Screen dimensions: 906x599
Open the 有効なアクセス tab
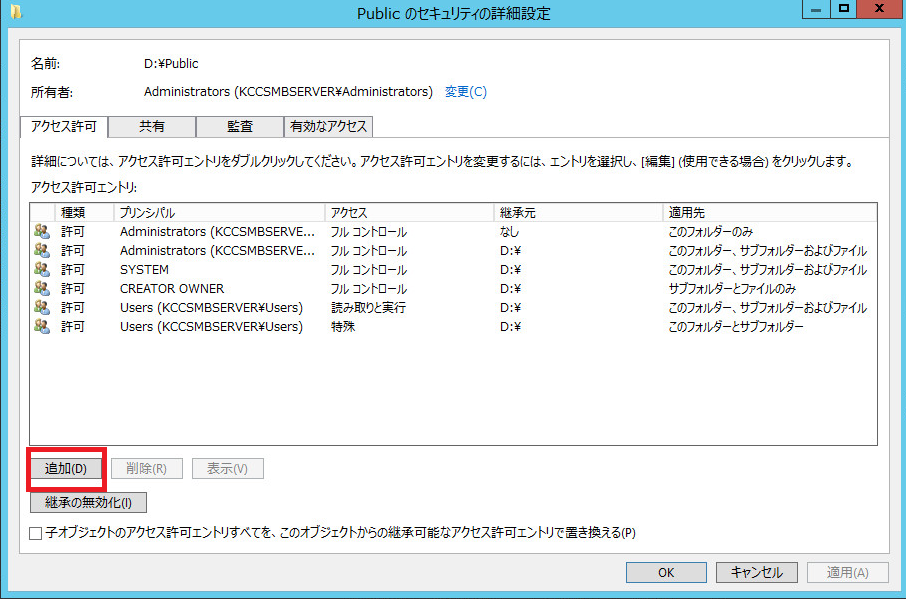pos(329,127)
